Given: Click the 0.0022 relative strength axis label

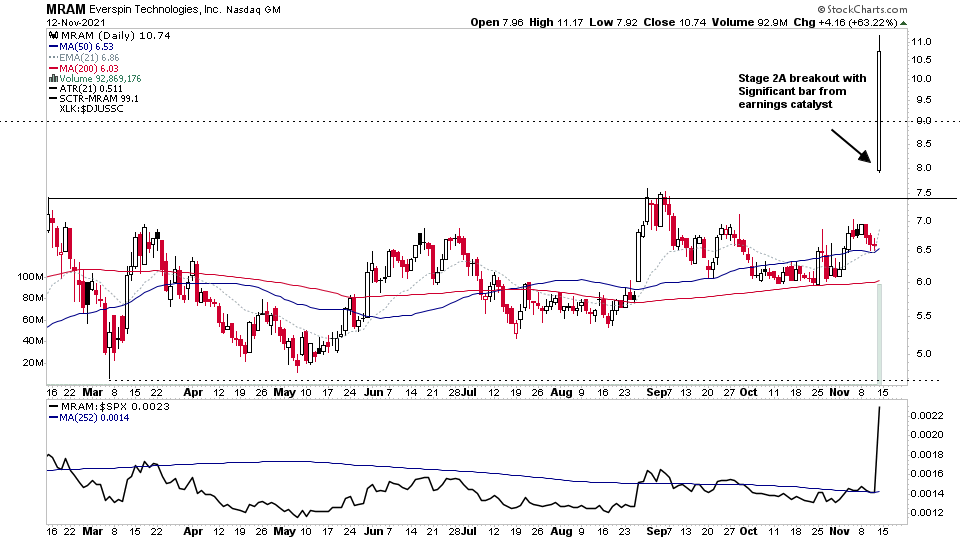Looking at the screenshot, I should (927, 416).
